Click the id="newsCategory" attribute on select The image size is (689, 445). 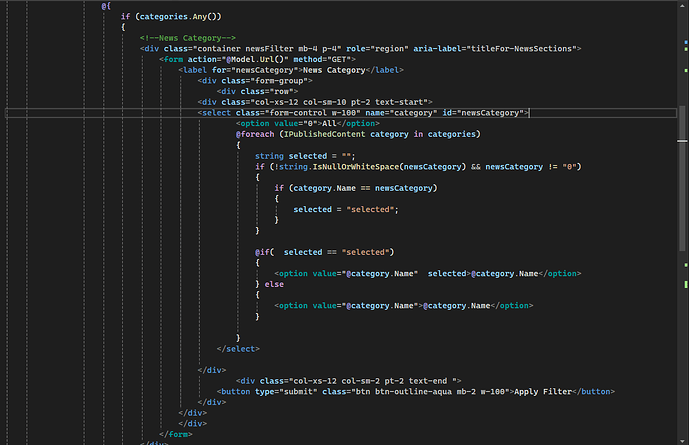483,113
